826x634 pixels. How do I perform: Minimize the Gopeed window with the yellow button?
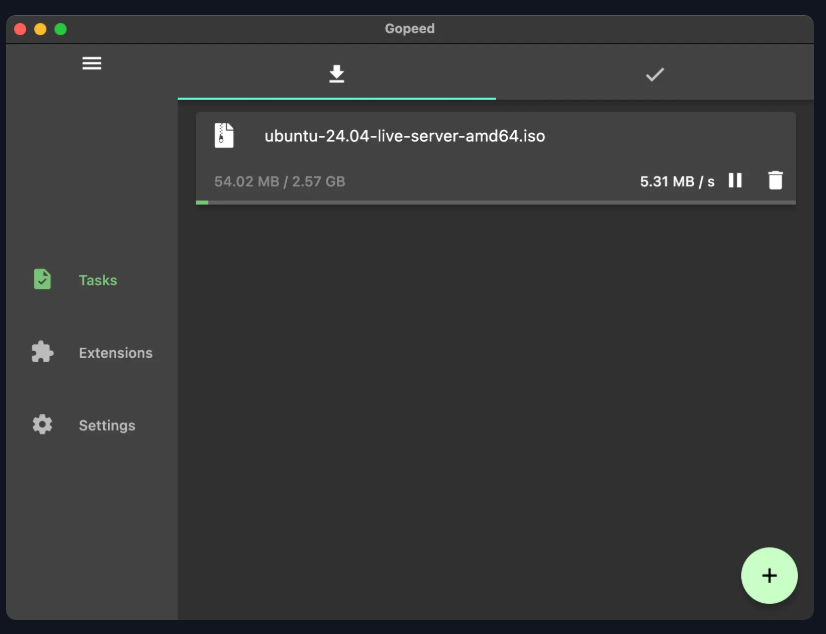(x=40, y=29)
